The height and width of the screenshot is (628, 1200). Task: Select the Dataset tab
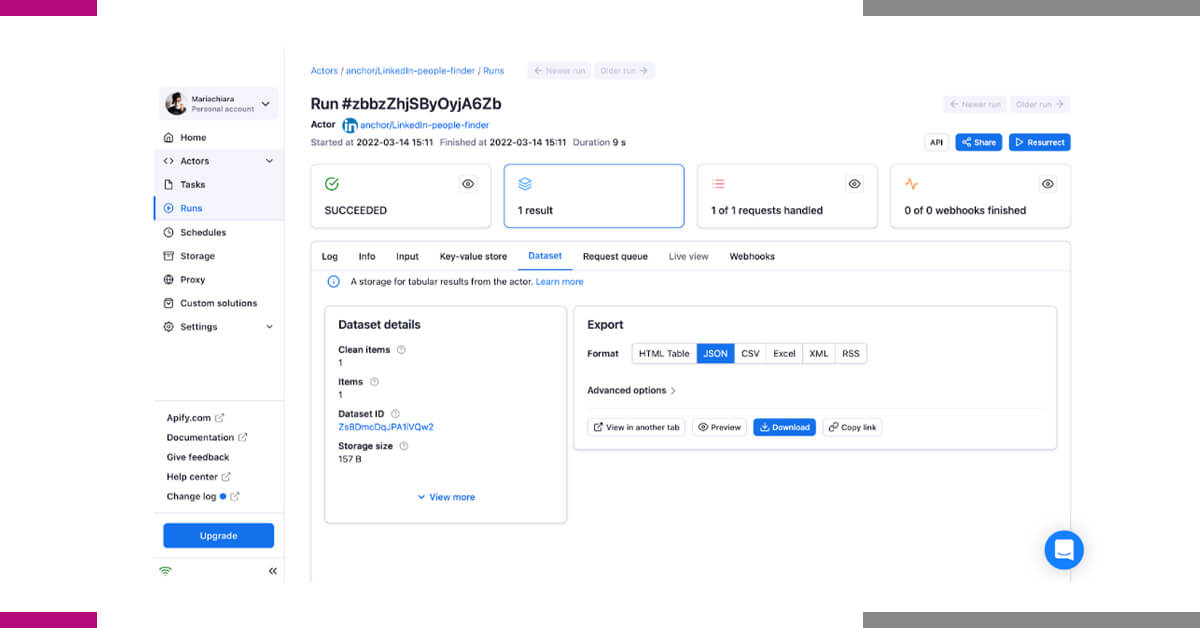pos(545,257)
